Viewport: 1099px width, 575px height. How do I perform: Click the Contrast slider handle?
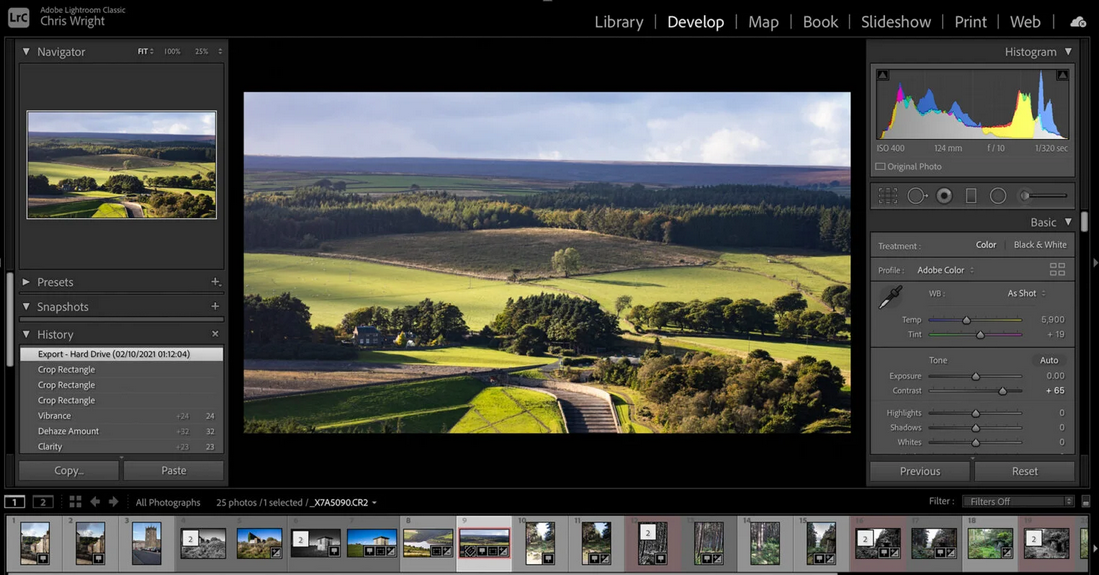point(1002,391)
